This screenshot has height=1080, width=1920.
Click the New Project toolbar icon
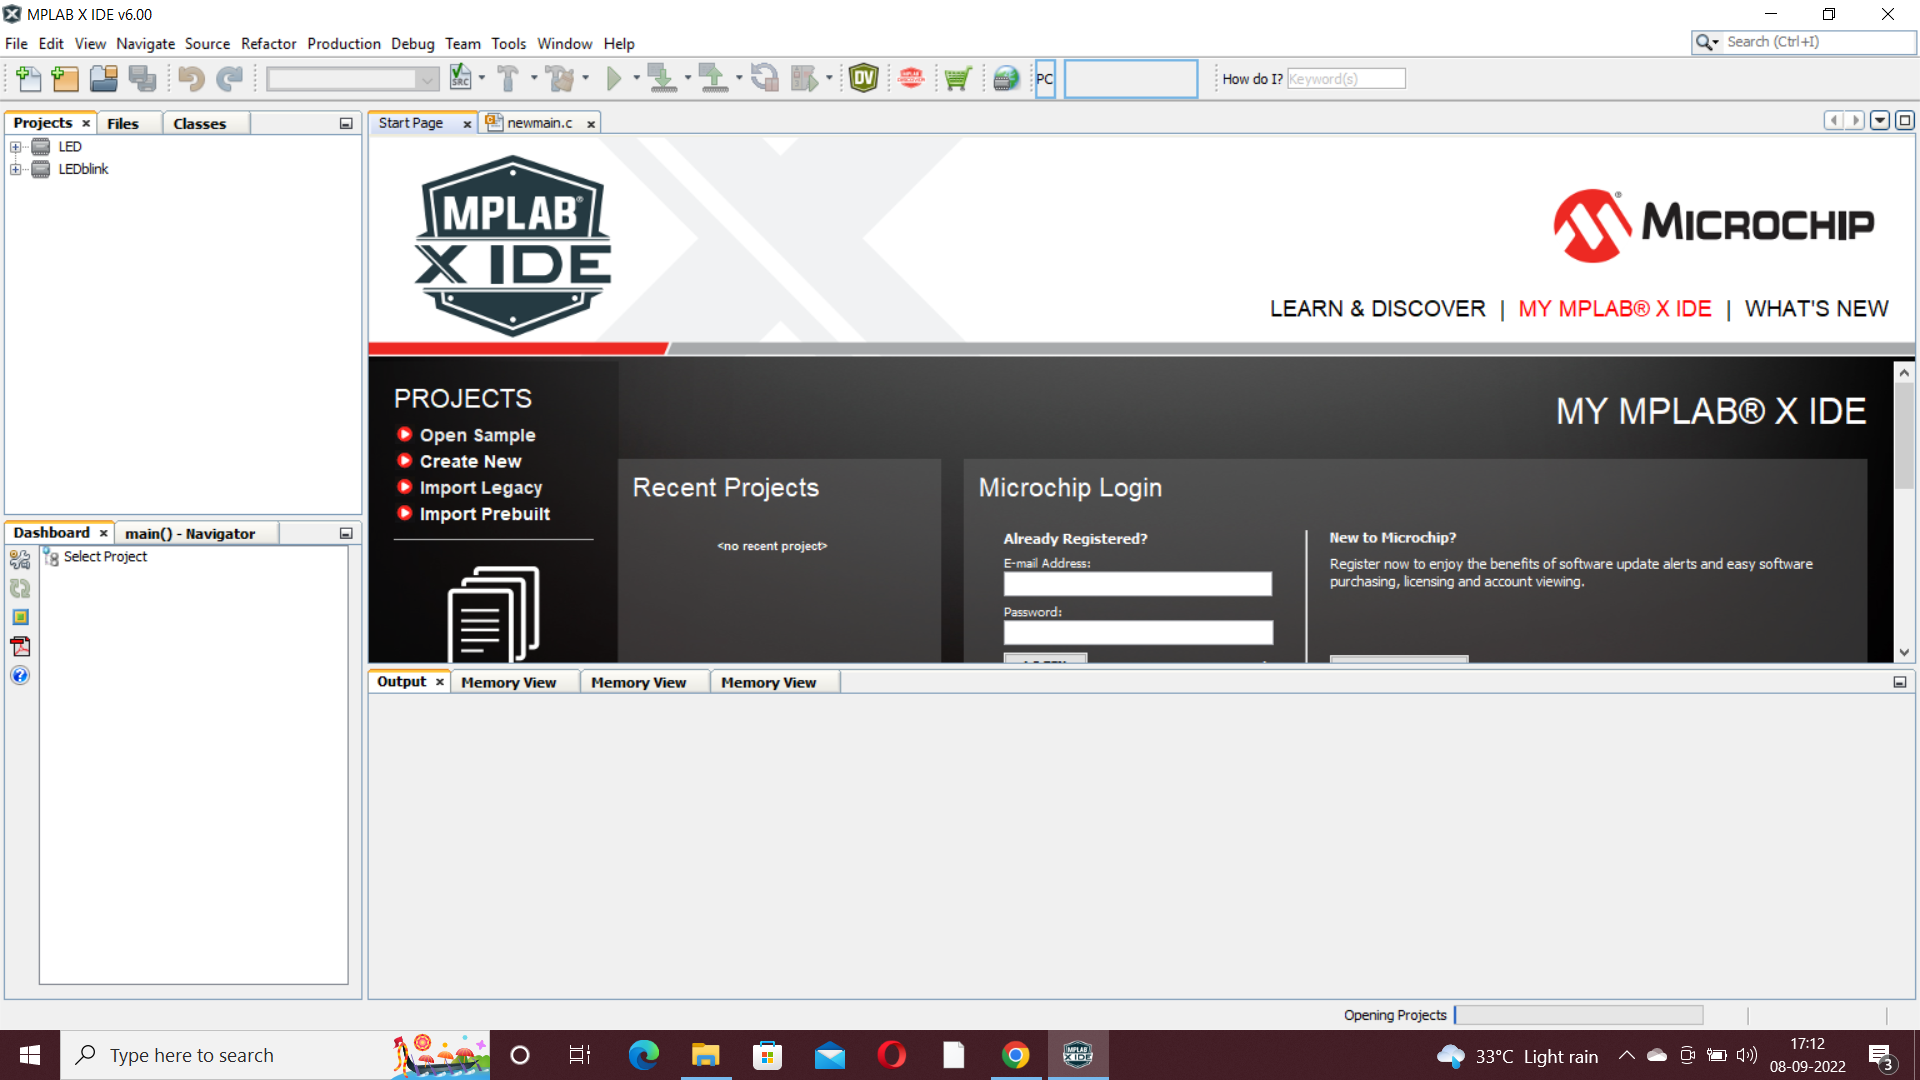coord(65,78)
